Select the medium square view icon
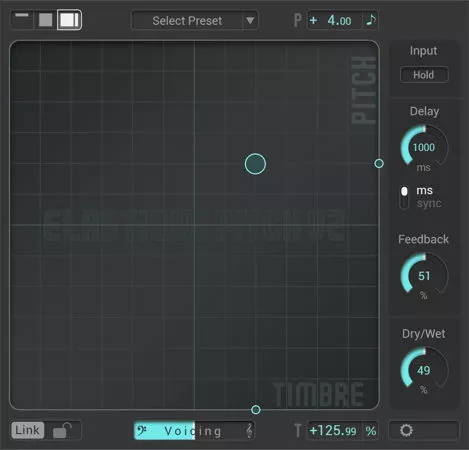Screen dimensions: 469x450 pos(45,20)
